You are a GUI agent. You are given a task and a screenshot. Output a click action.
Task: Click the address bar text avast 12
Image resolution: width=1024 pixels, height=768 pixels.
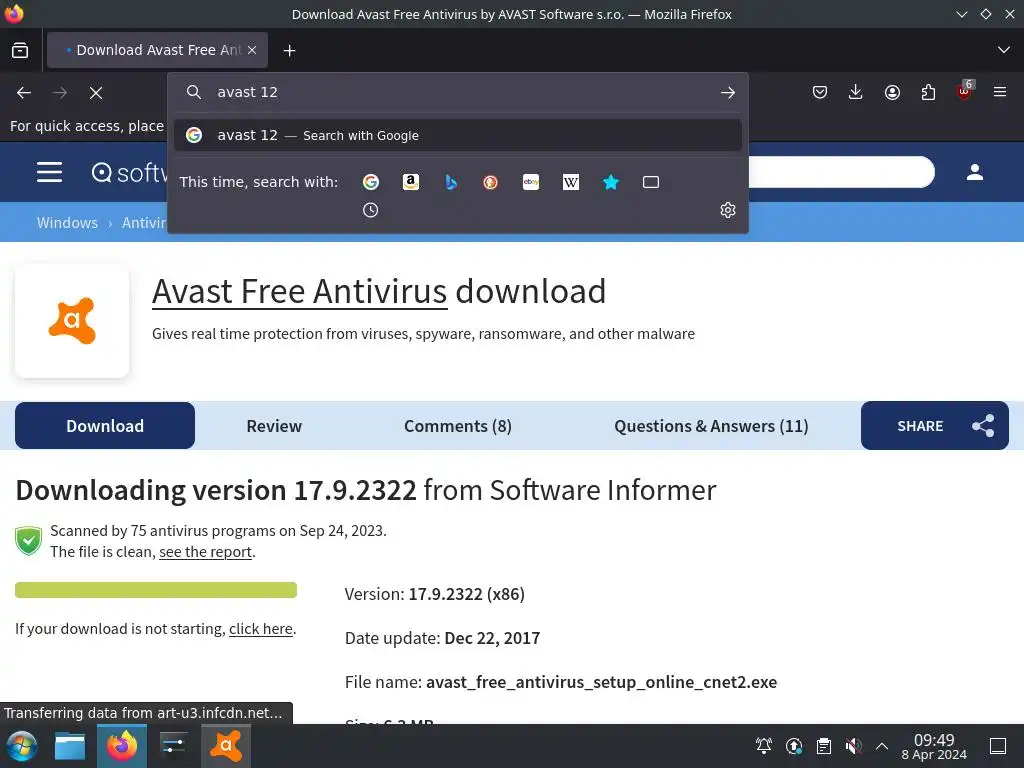coord(248,92)
